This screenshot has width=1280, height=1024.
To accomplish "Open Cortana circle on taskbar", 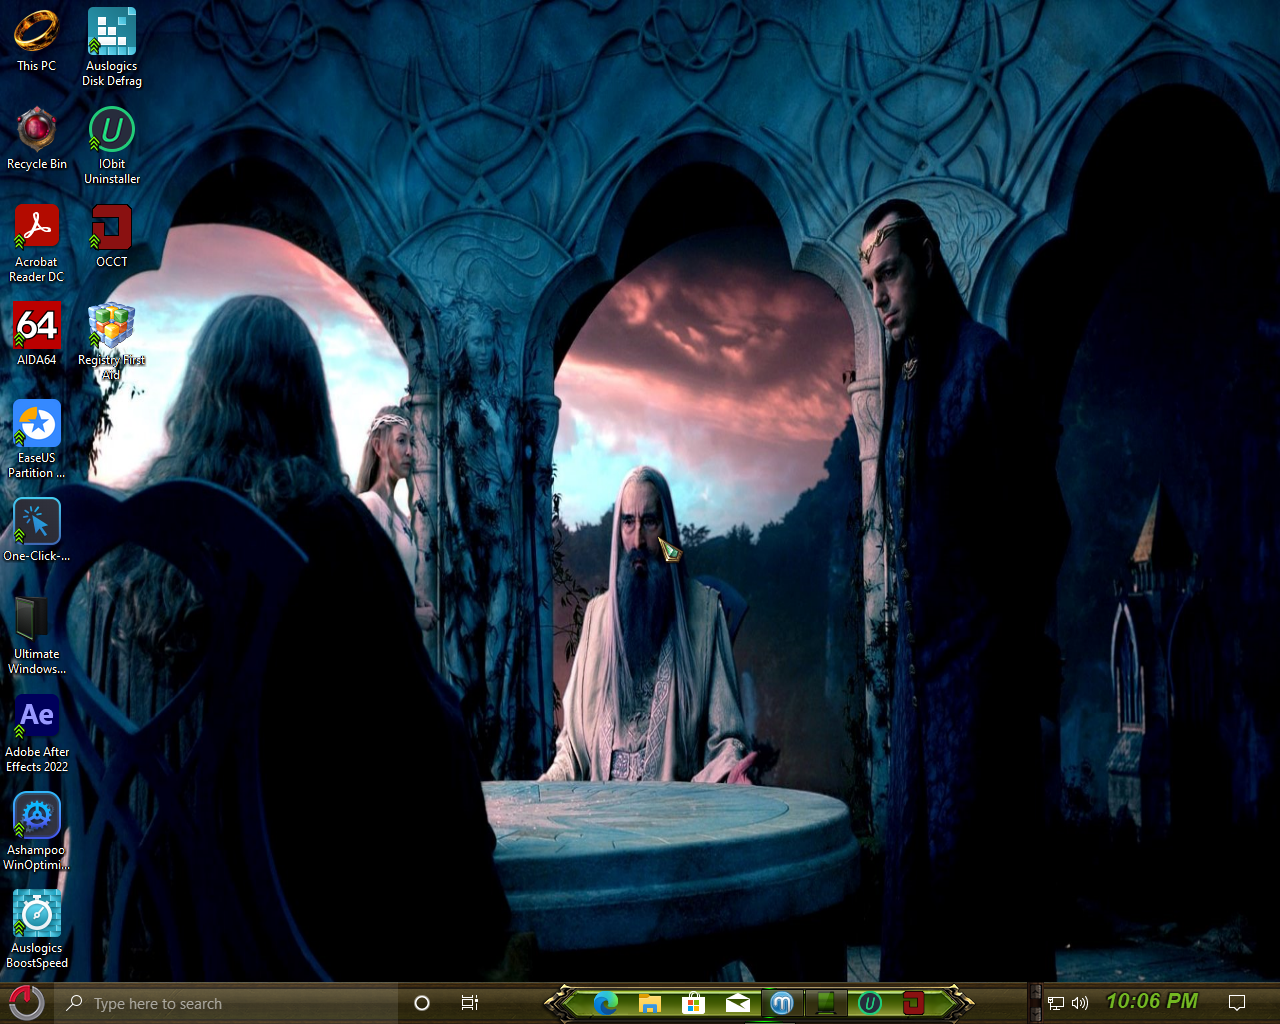I will pos(422,1003).
